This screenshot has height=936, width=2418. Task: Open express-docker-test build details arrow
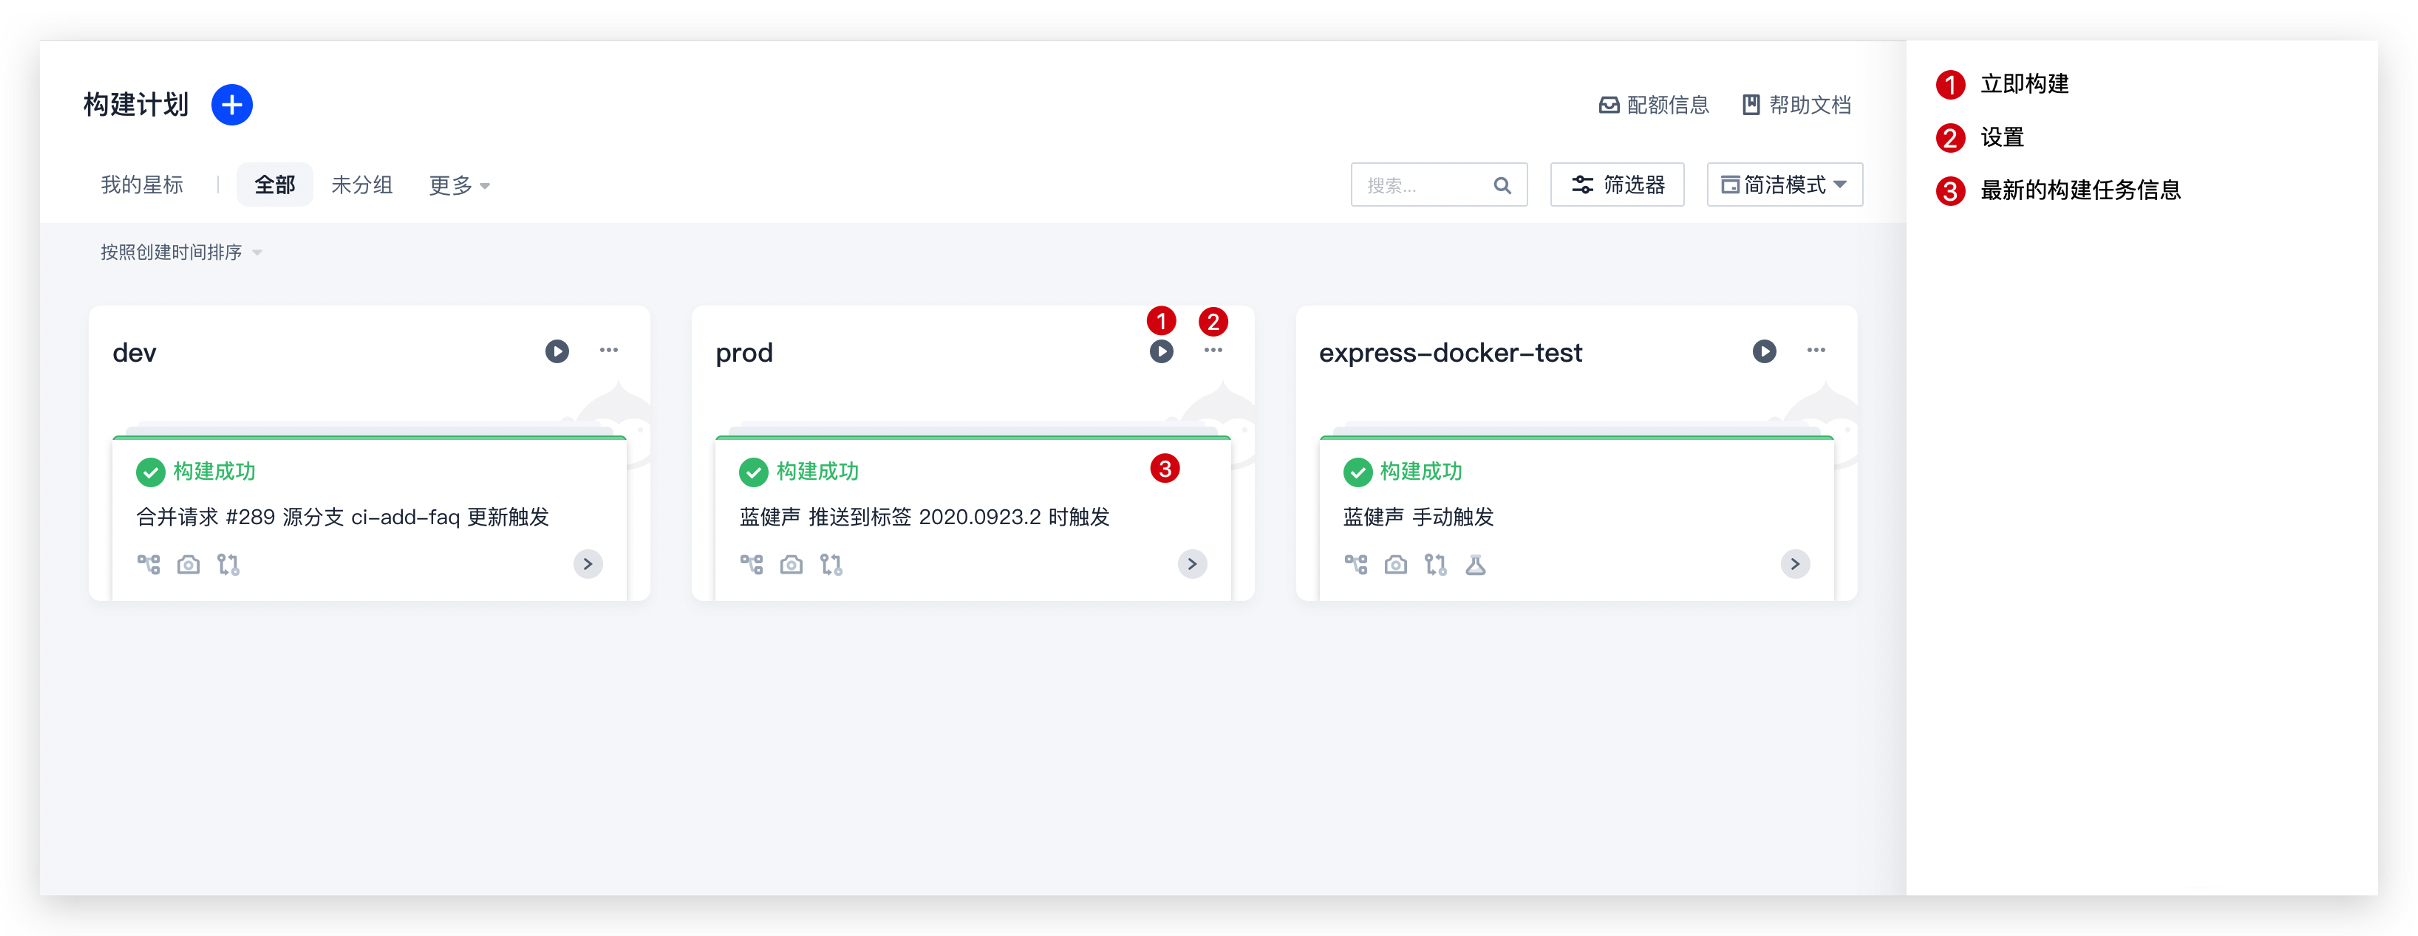pos(1796,564)
